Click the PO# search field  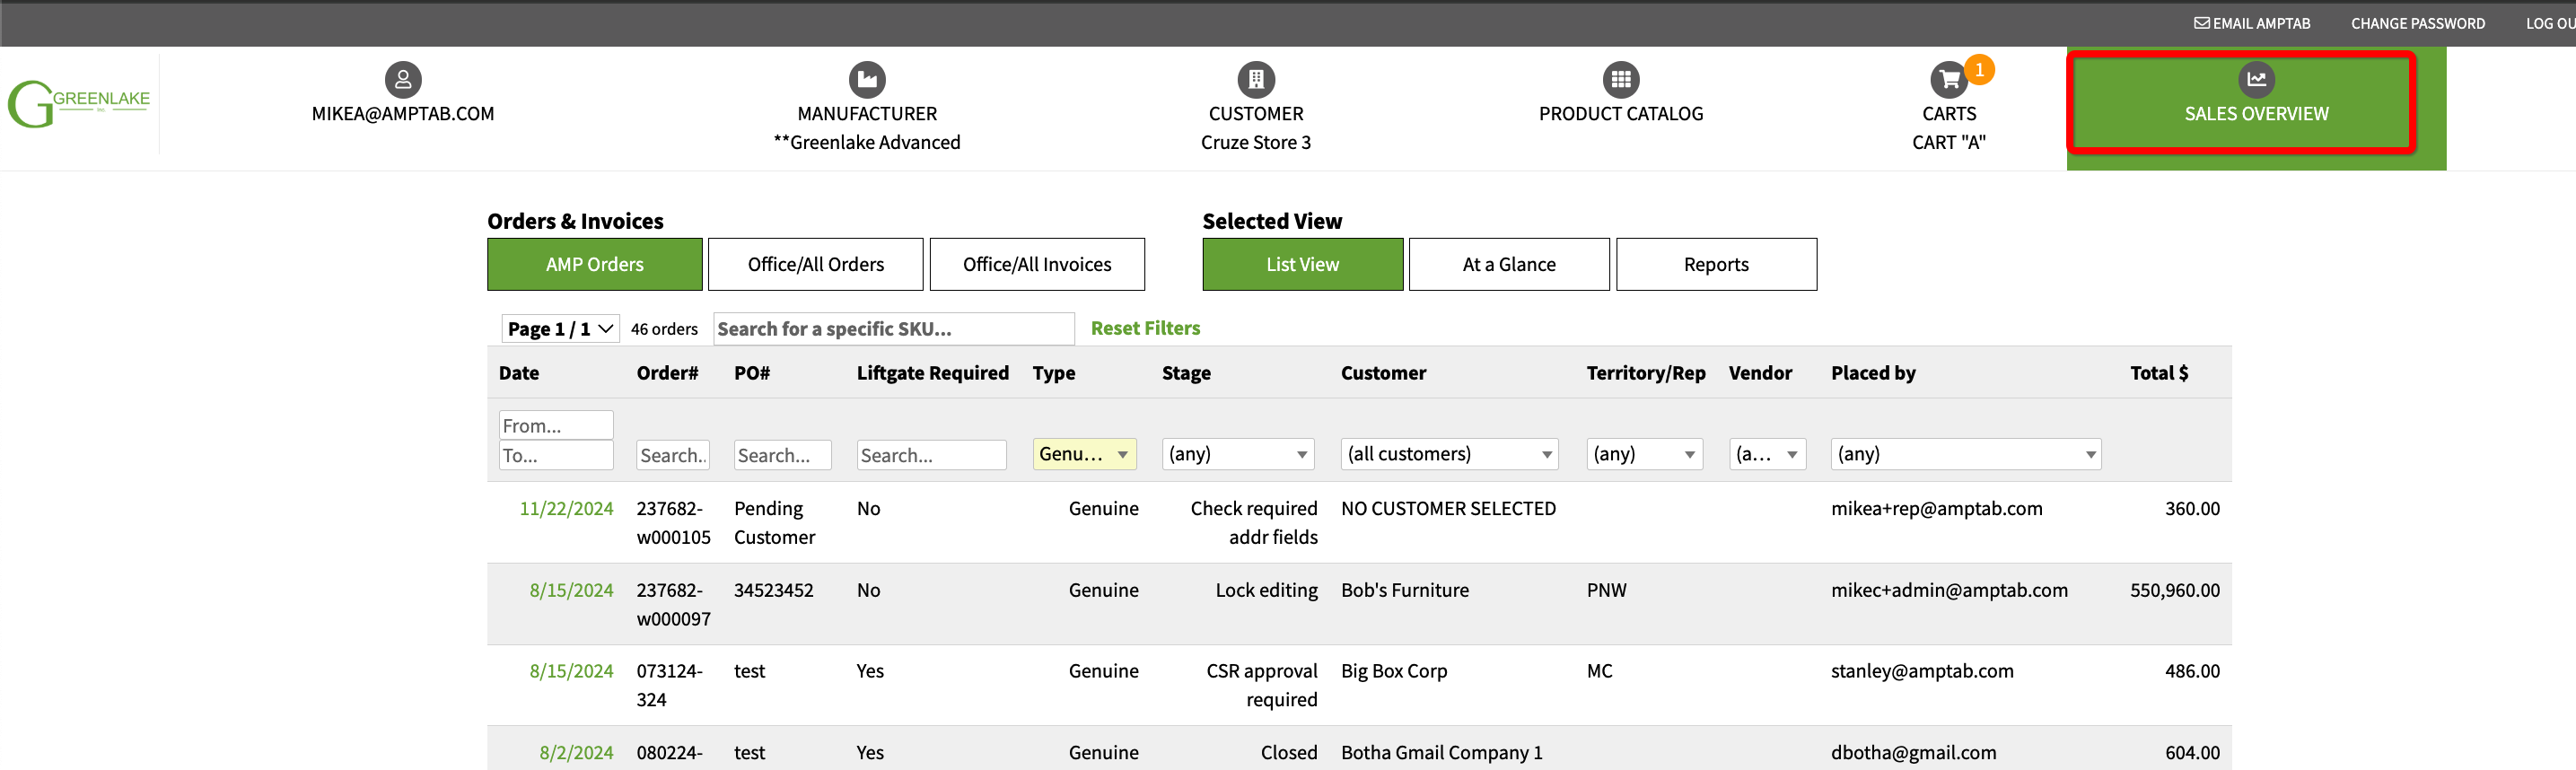(x=782, y=455)
